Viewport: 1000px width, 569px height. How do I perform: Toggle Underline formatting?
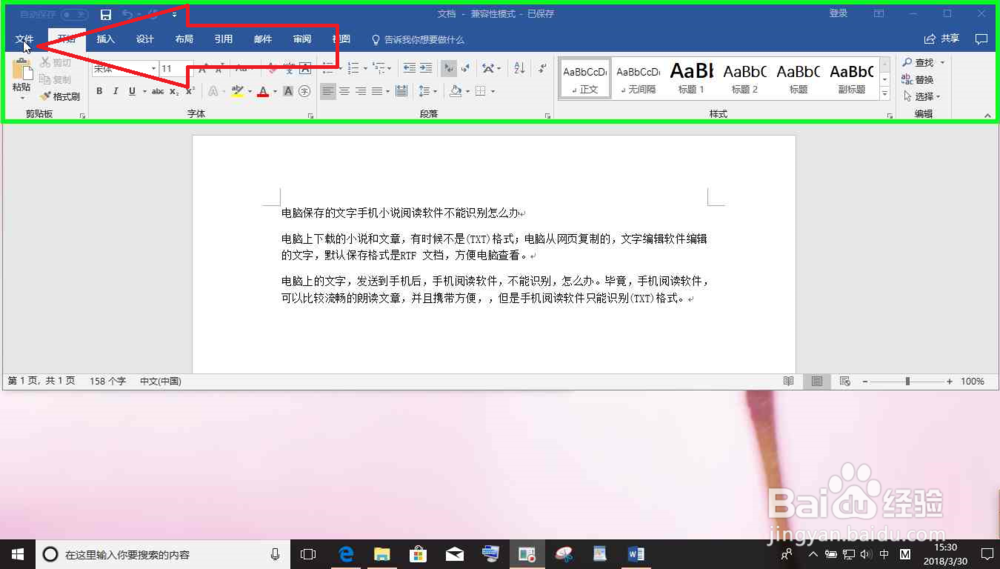click(132, 91)
